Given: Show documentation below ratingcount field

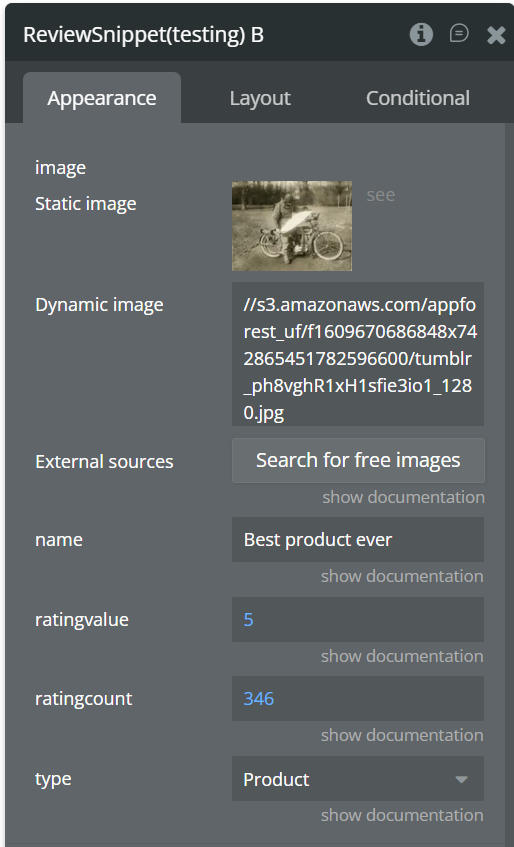Looking at the screenshot, I should click(402, 735).
